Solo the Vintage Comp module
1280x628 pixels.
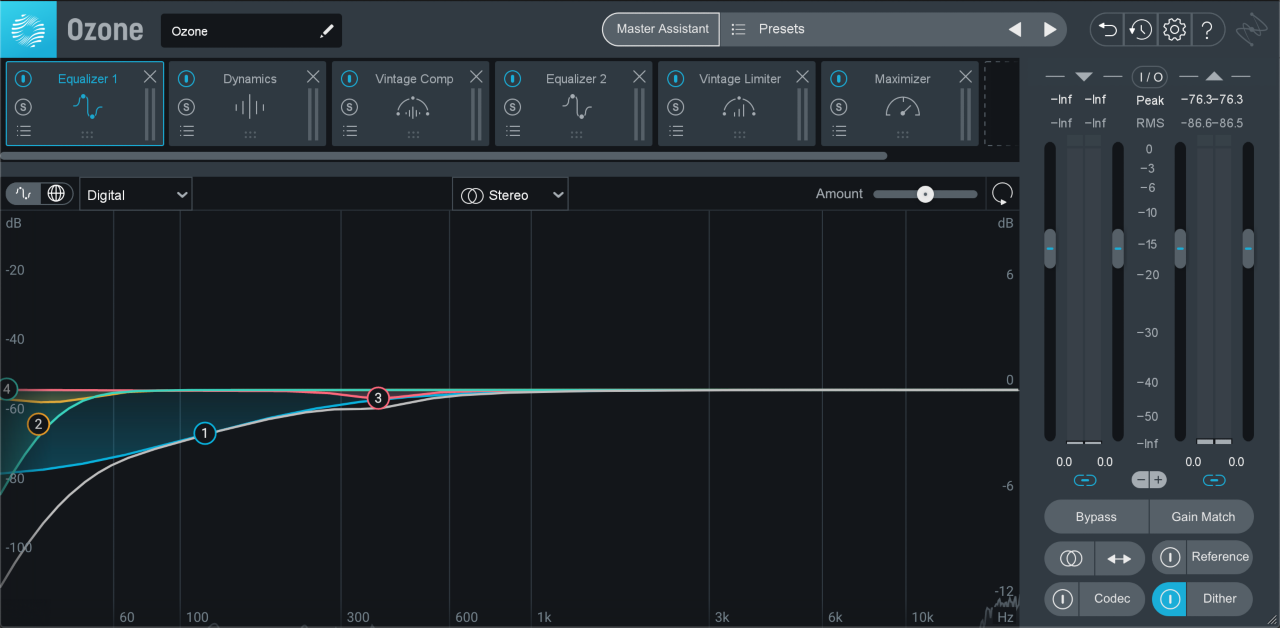(x=350, y=107)
